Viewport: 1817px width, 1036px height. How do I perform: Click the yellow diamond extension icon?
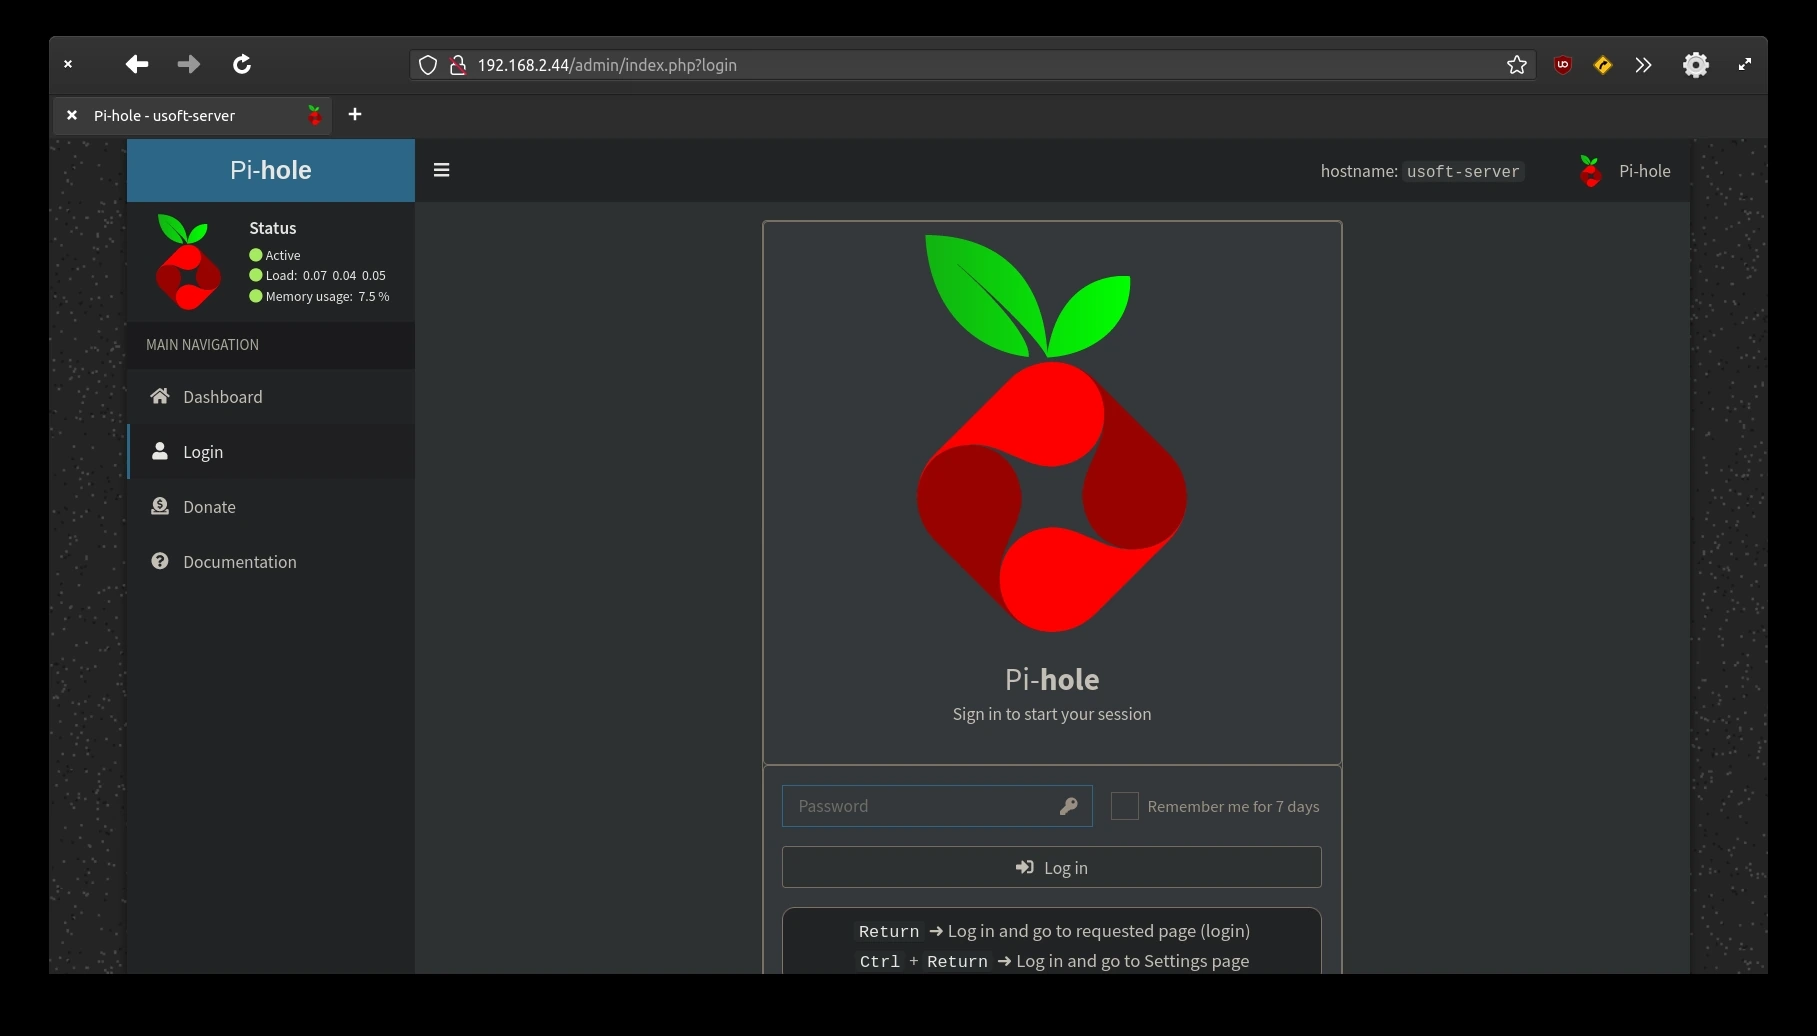coord(1603,65)
